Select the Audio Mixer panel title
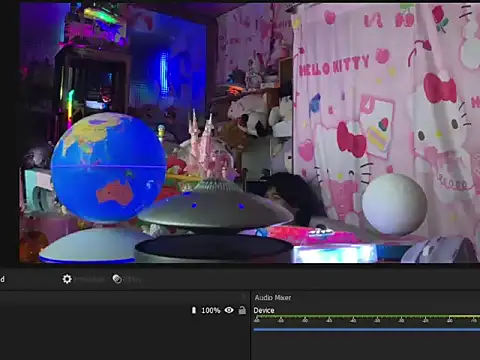 pos(273,297)
